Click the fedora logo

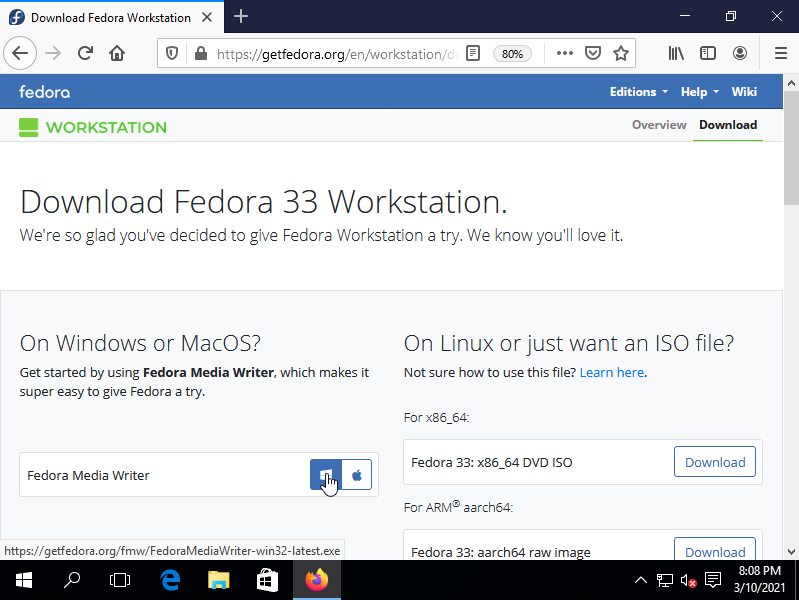[x=44, y=92]
